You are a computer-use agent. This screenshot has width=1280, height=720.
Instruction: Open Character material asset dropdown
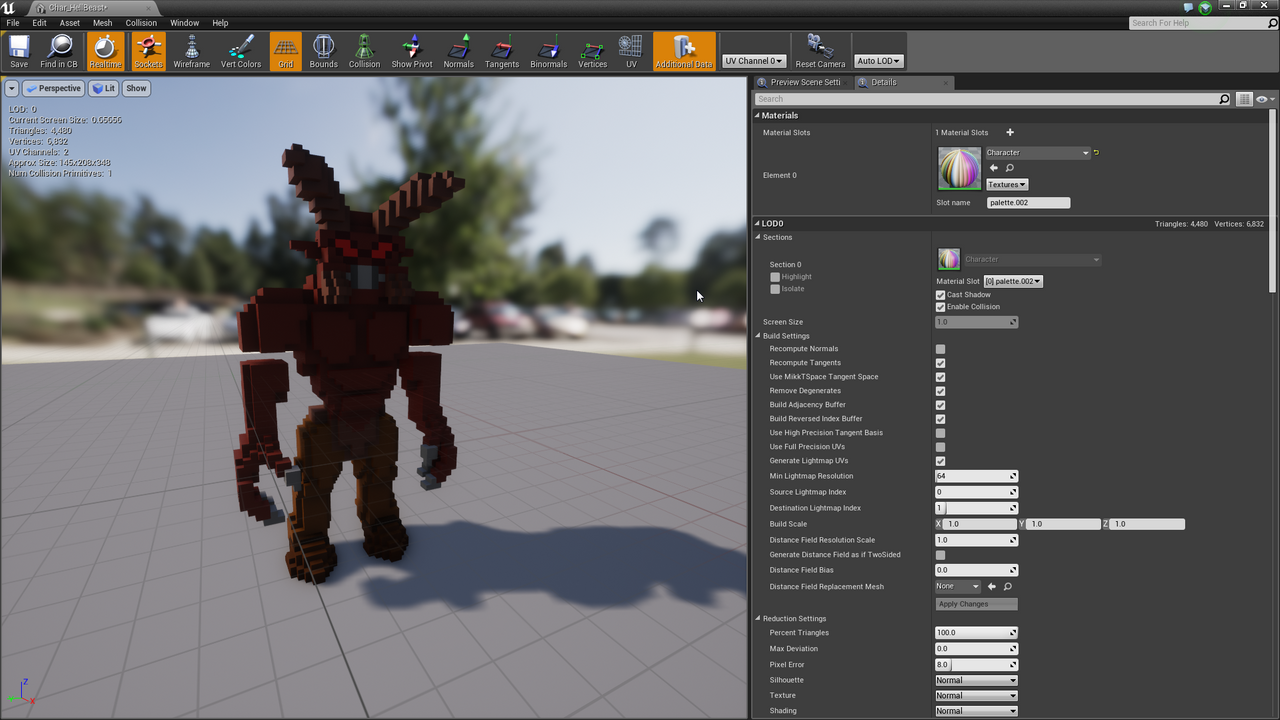tap(1038, 153)
